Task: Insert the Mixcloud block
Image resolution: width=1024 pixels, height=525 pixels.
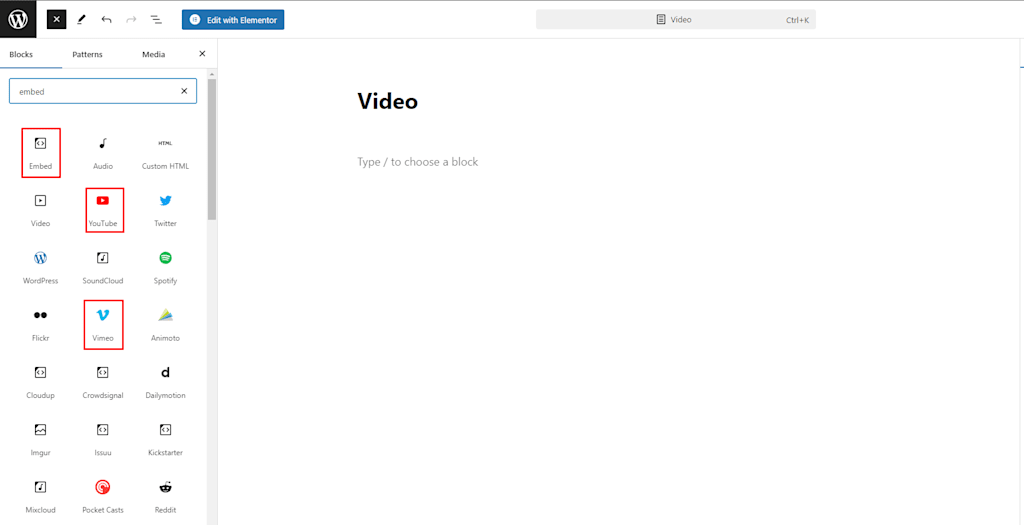Action: click(x=40, y=497)
